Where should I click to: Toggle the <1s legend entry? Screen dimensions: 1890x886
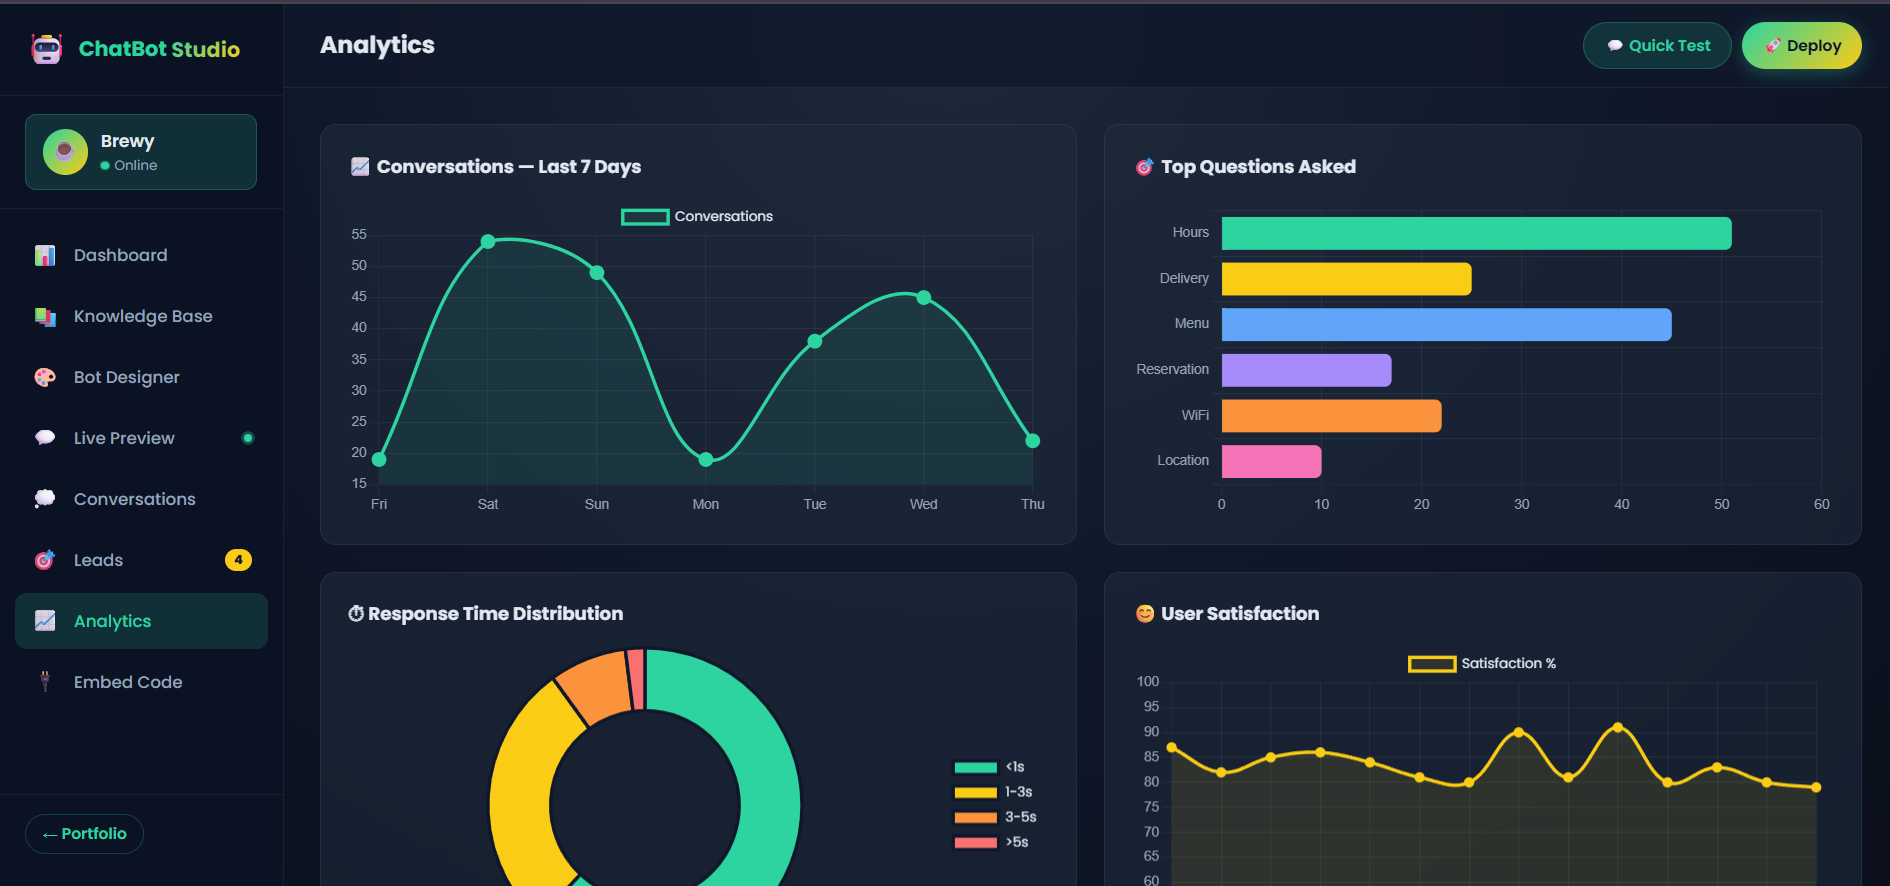point(990,767)
